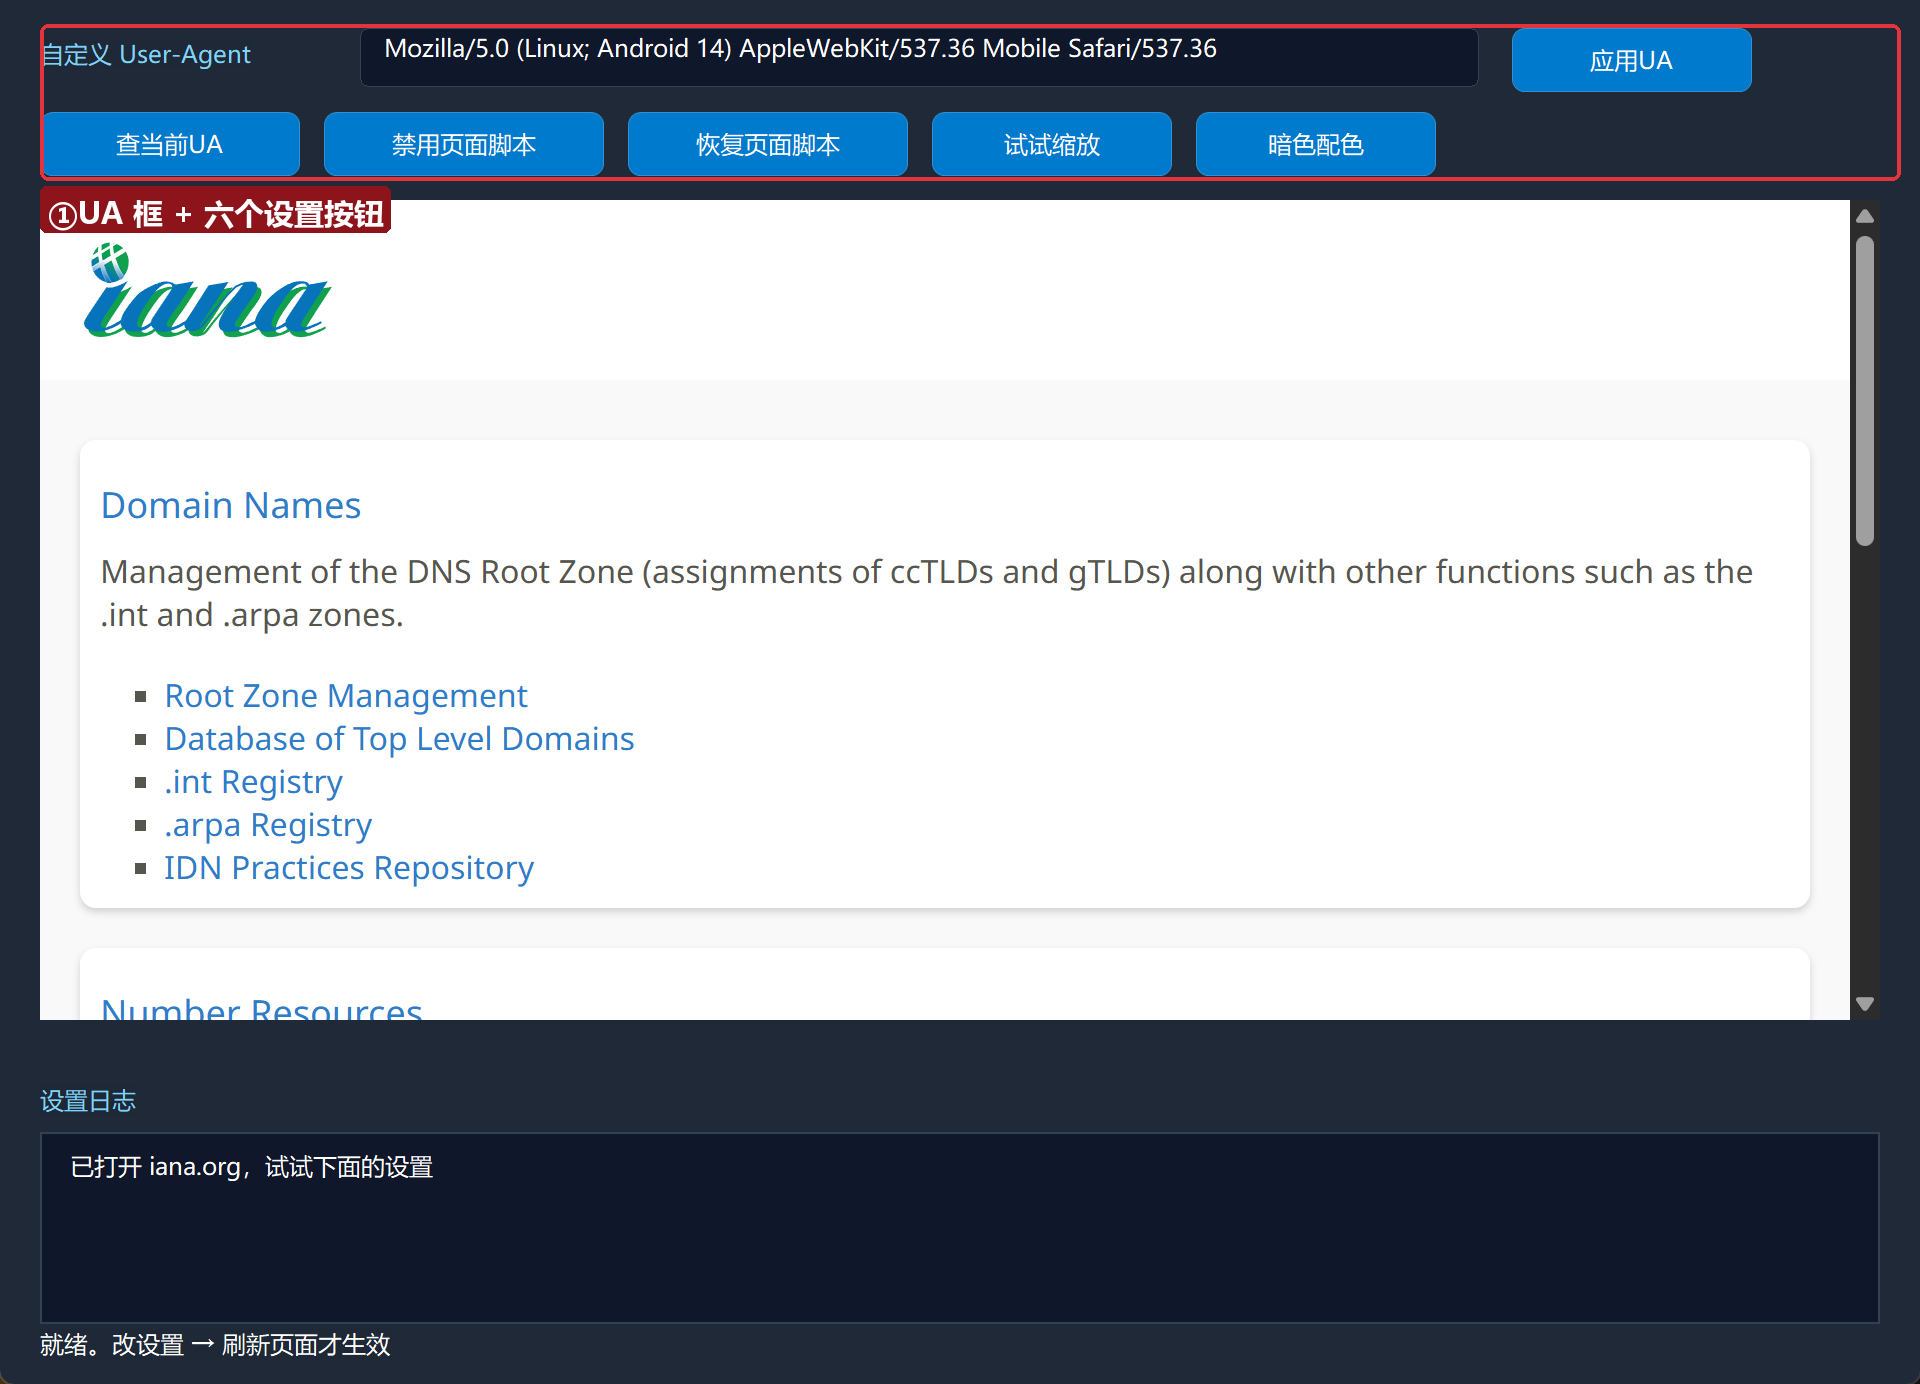Click the IANA logo
The width and height of the screenshot is (1920, 1384).
207,291
